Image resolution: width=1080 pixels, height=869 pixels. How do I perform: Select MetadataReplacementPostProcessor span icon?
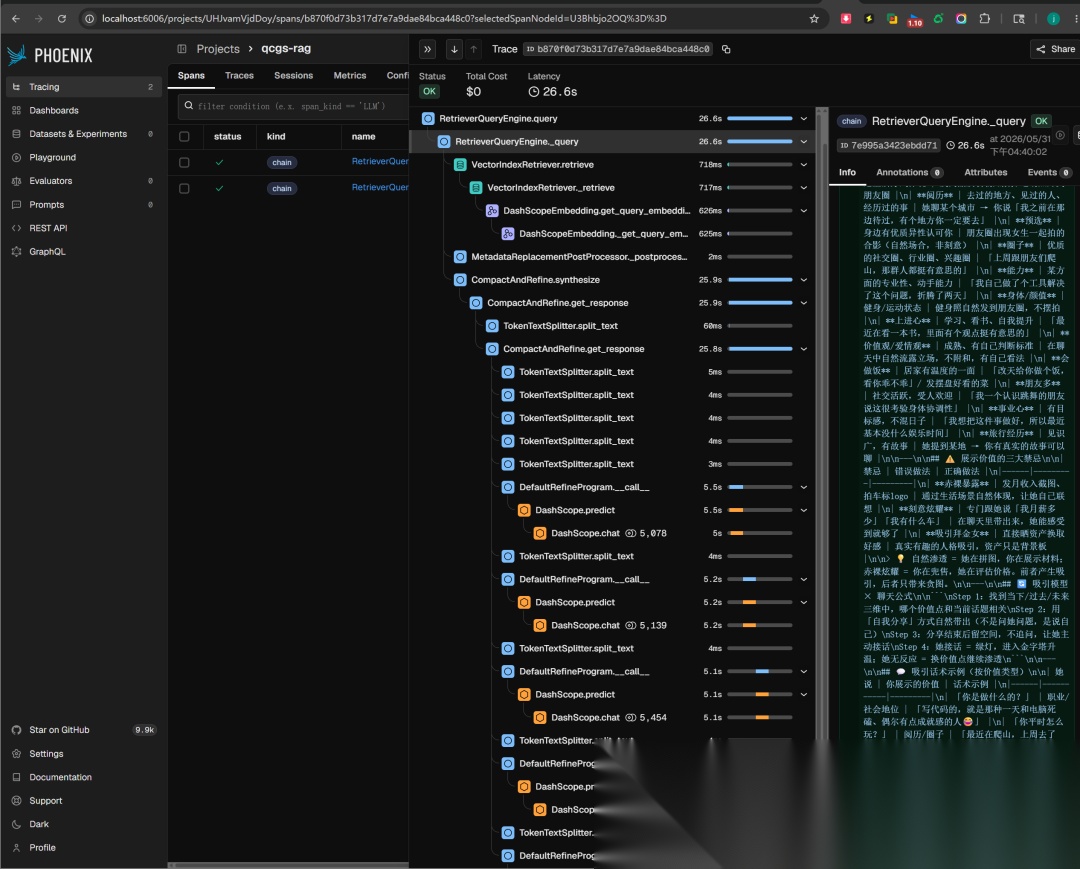pos(460,257)
